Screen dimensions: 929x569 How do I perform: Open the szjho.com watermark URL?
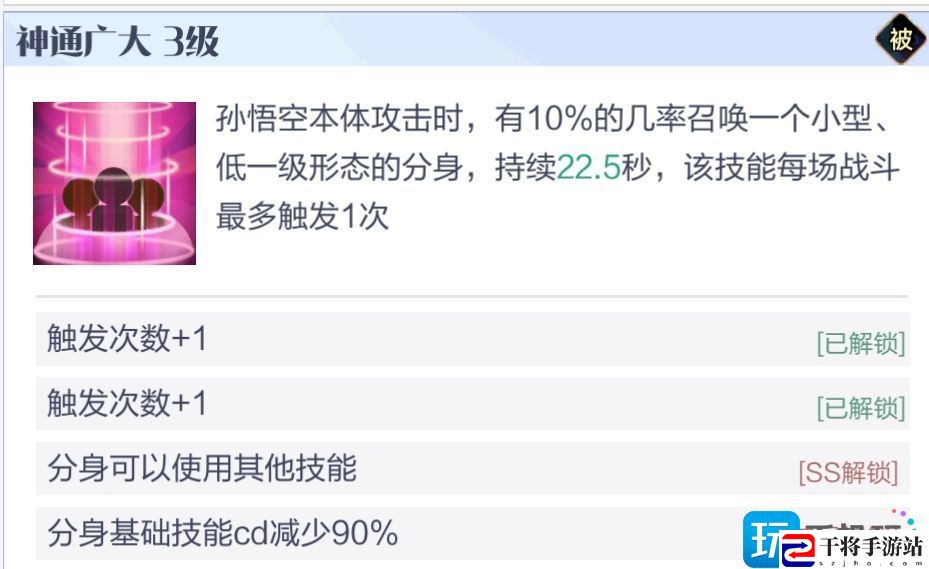pyautogui.click(x=871, y=561)
